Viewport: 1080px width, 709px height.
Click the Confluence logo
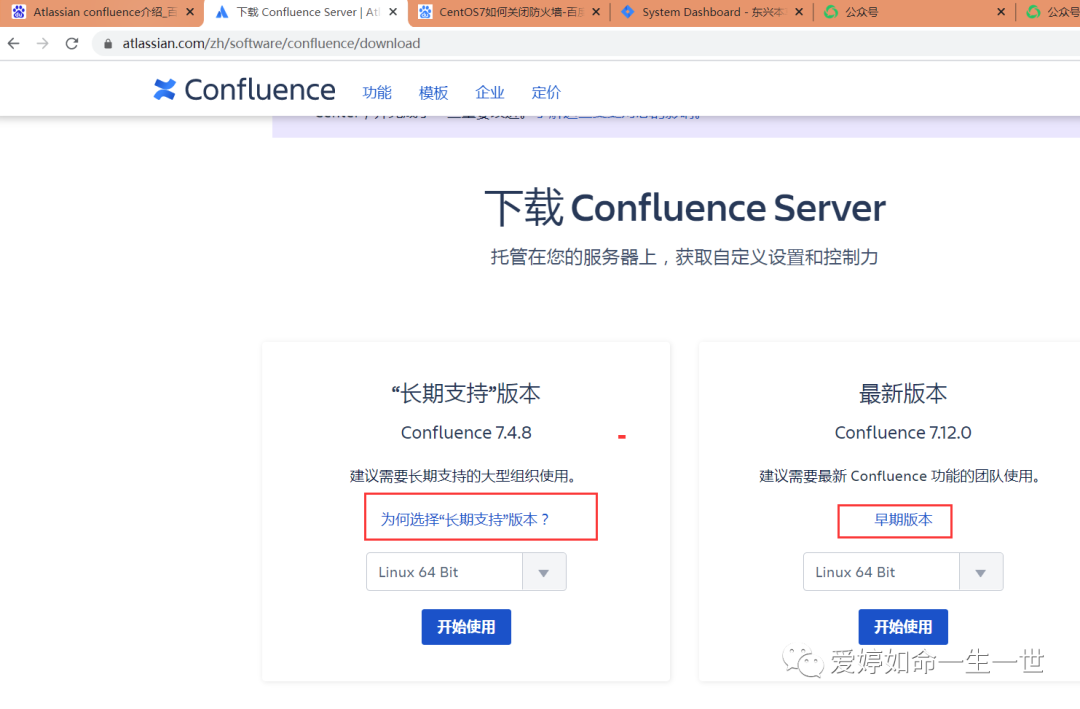point(244,90)
